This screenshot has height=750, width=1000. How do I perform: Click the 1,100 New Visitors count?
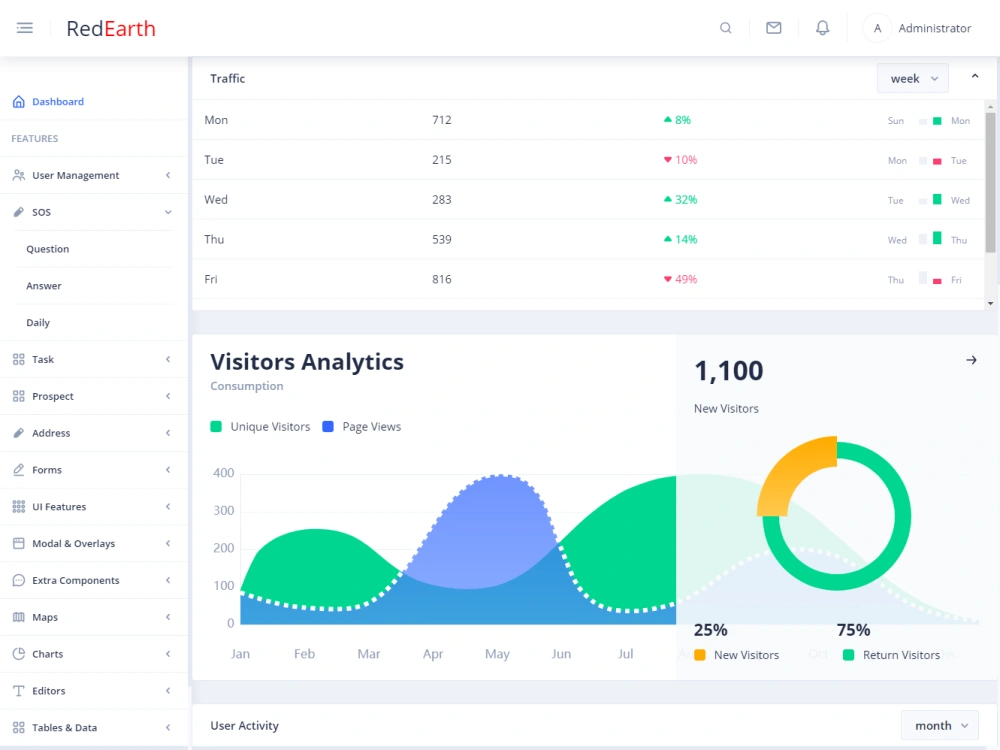[728, 371]
